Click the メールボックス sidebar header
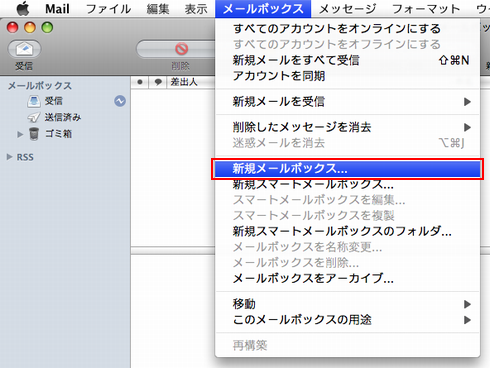This screenshot has height=368, width=490. tap(40, 86)
